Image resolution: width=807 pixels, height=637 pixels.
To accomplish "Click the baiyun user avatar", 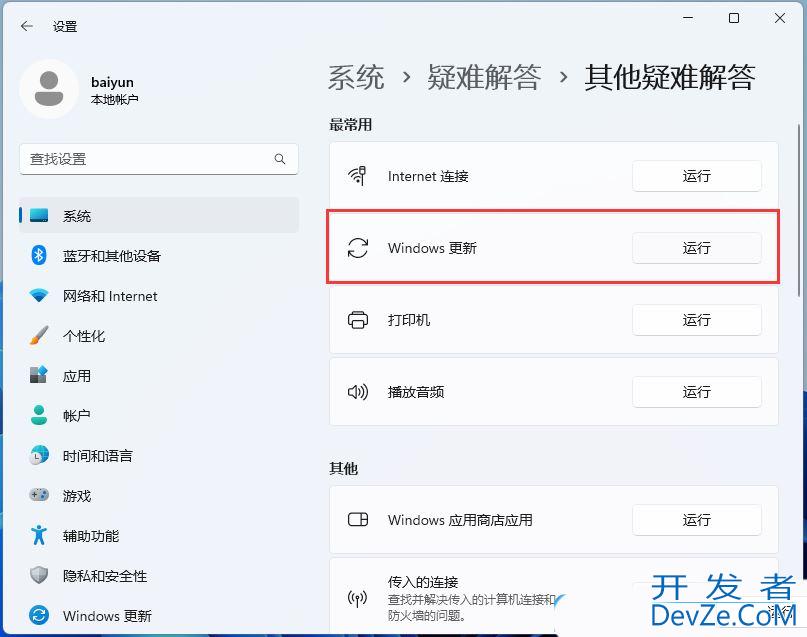I will 49,89.
